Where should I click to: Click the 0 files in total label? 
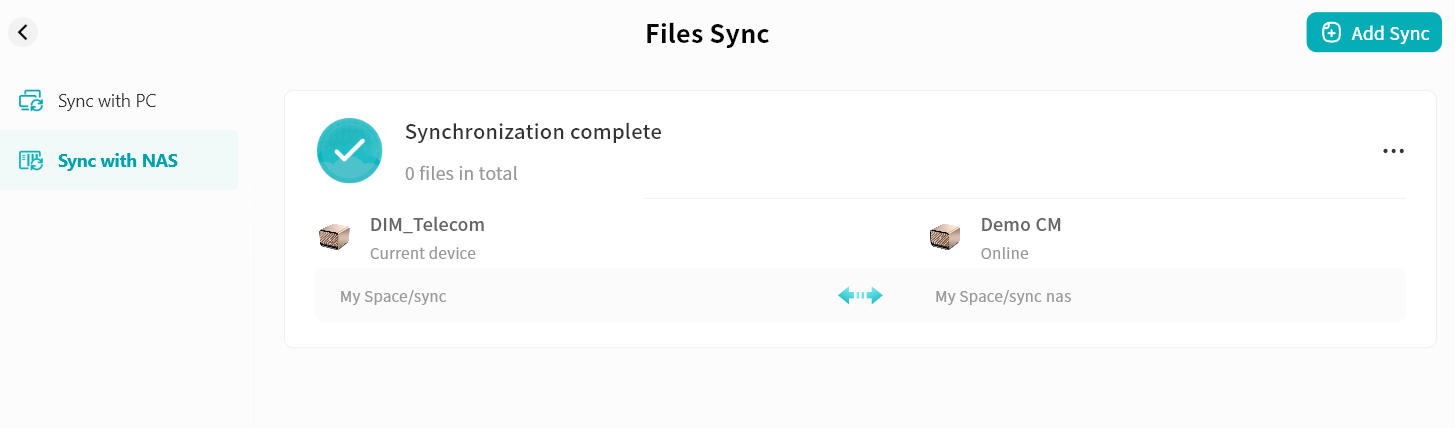[461, 174]
